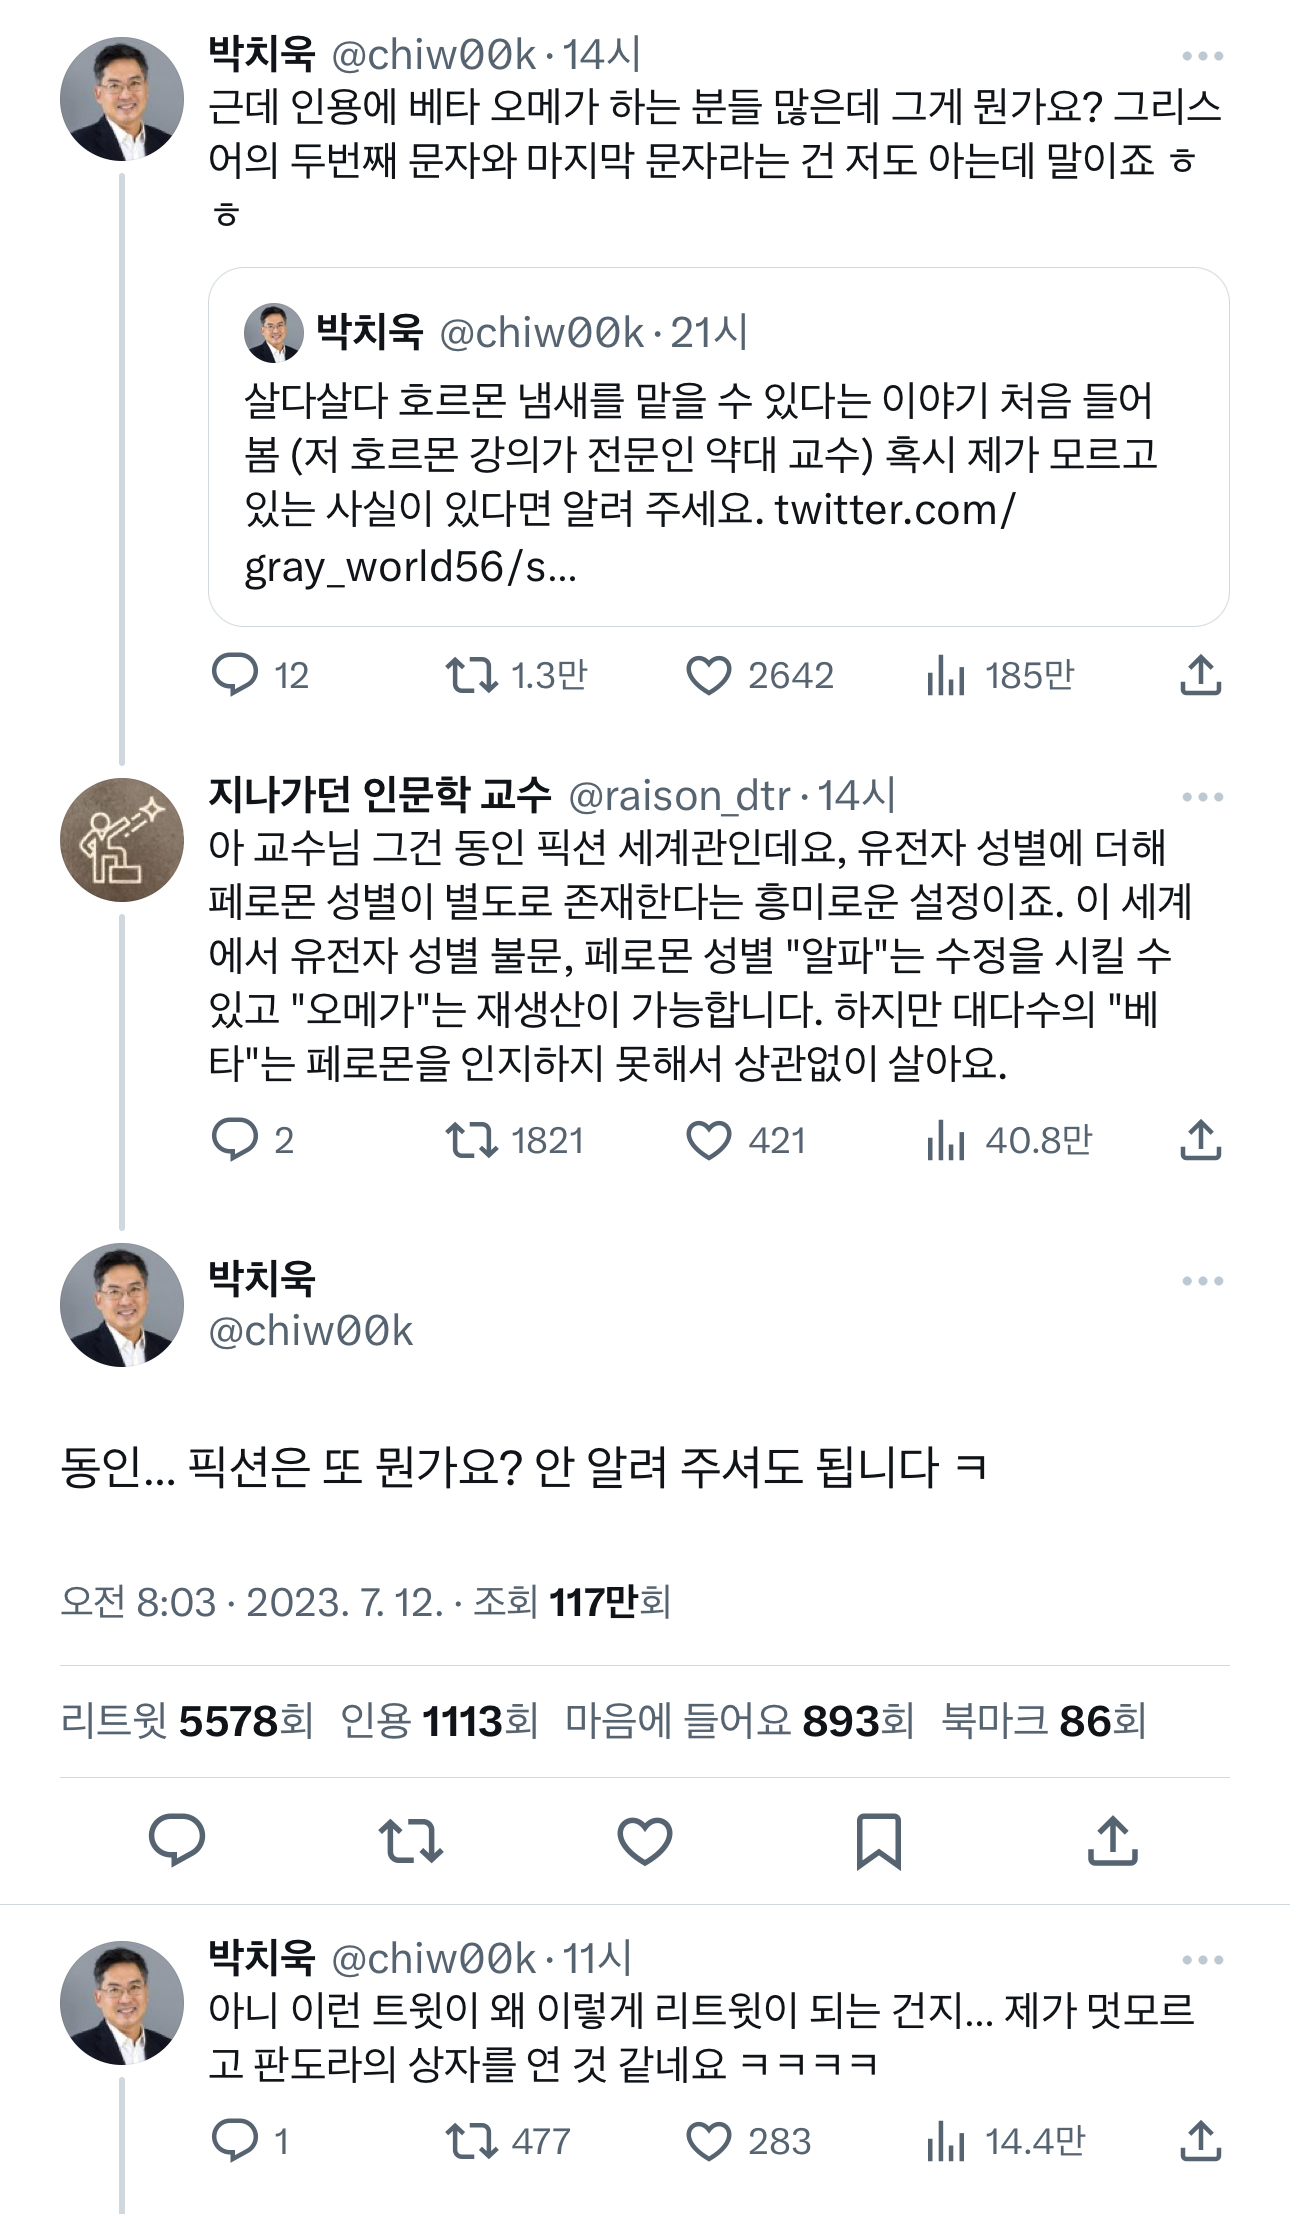
Task: Share the first tweet with 185만 views
Action: [x=1200, y=675]
